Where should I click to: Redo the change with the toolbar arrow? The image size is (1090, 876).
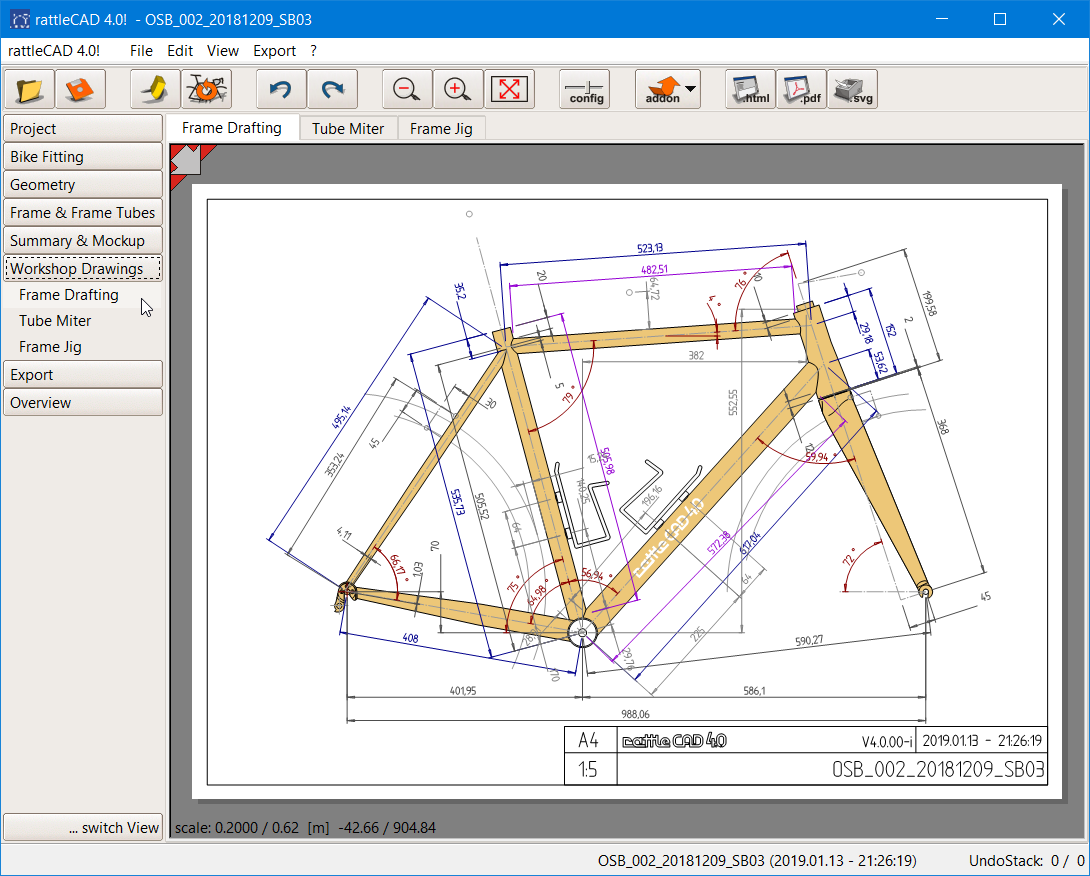(332, 89)
